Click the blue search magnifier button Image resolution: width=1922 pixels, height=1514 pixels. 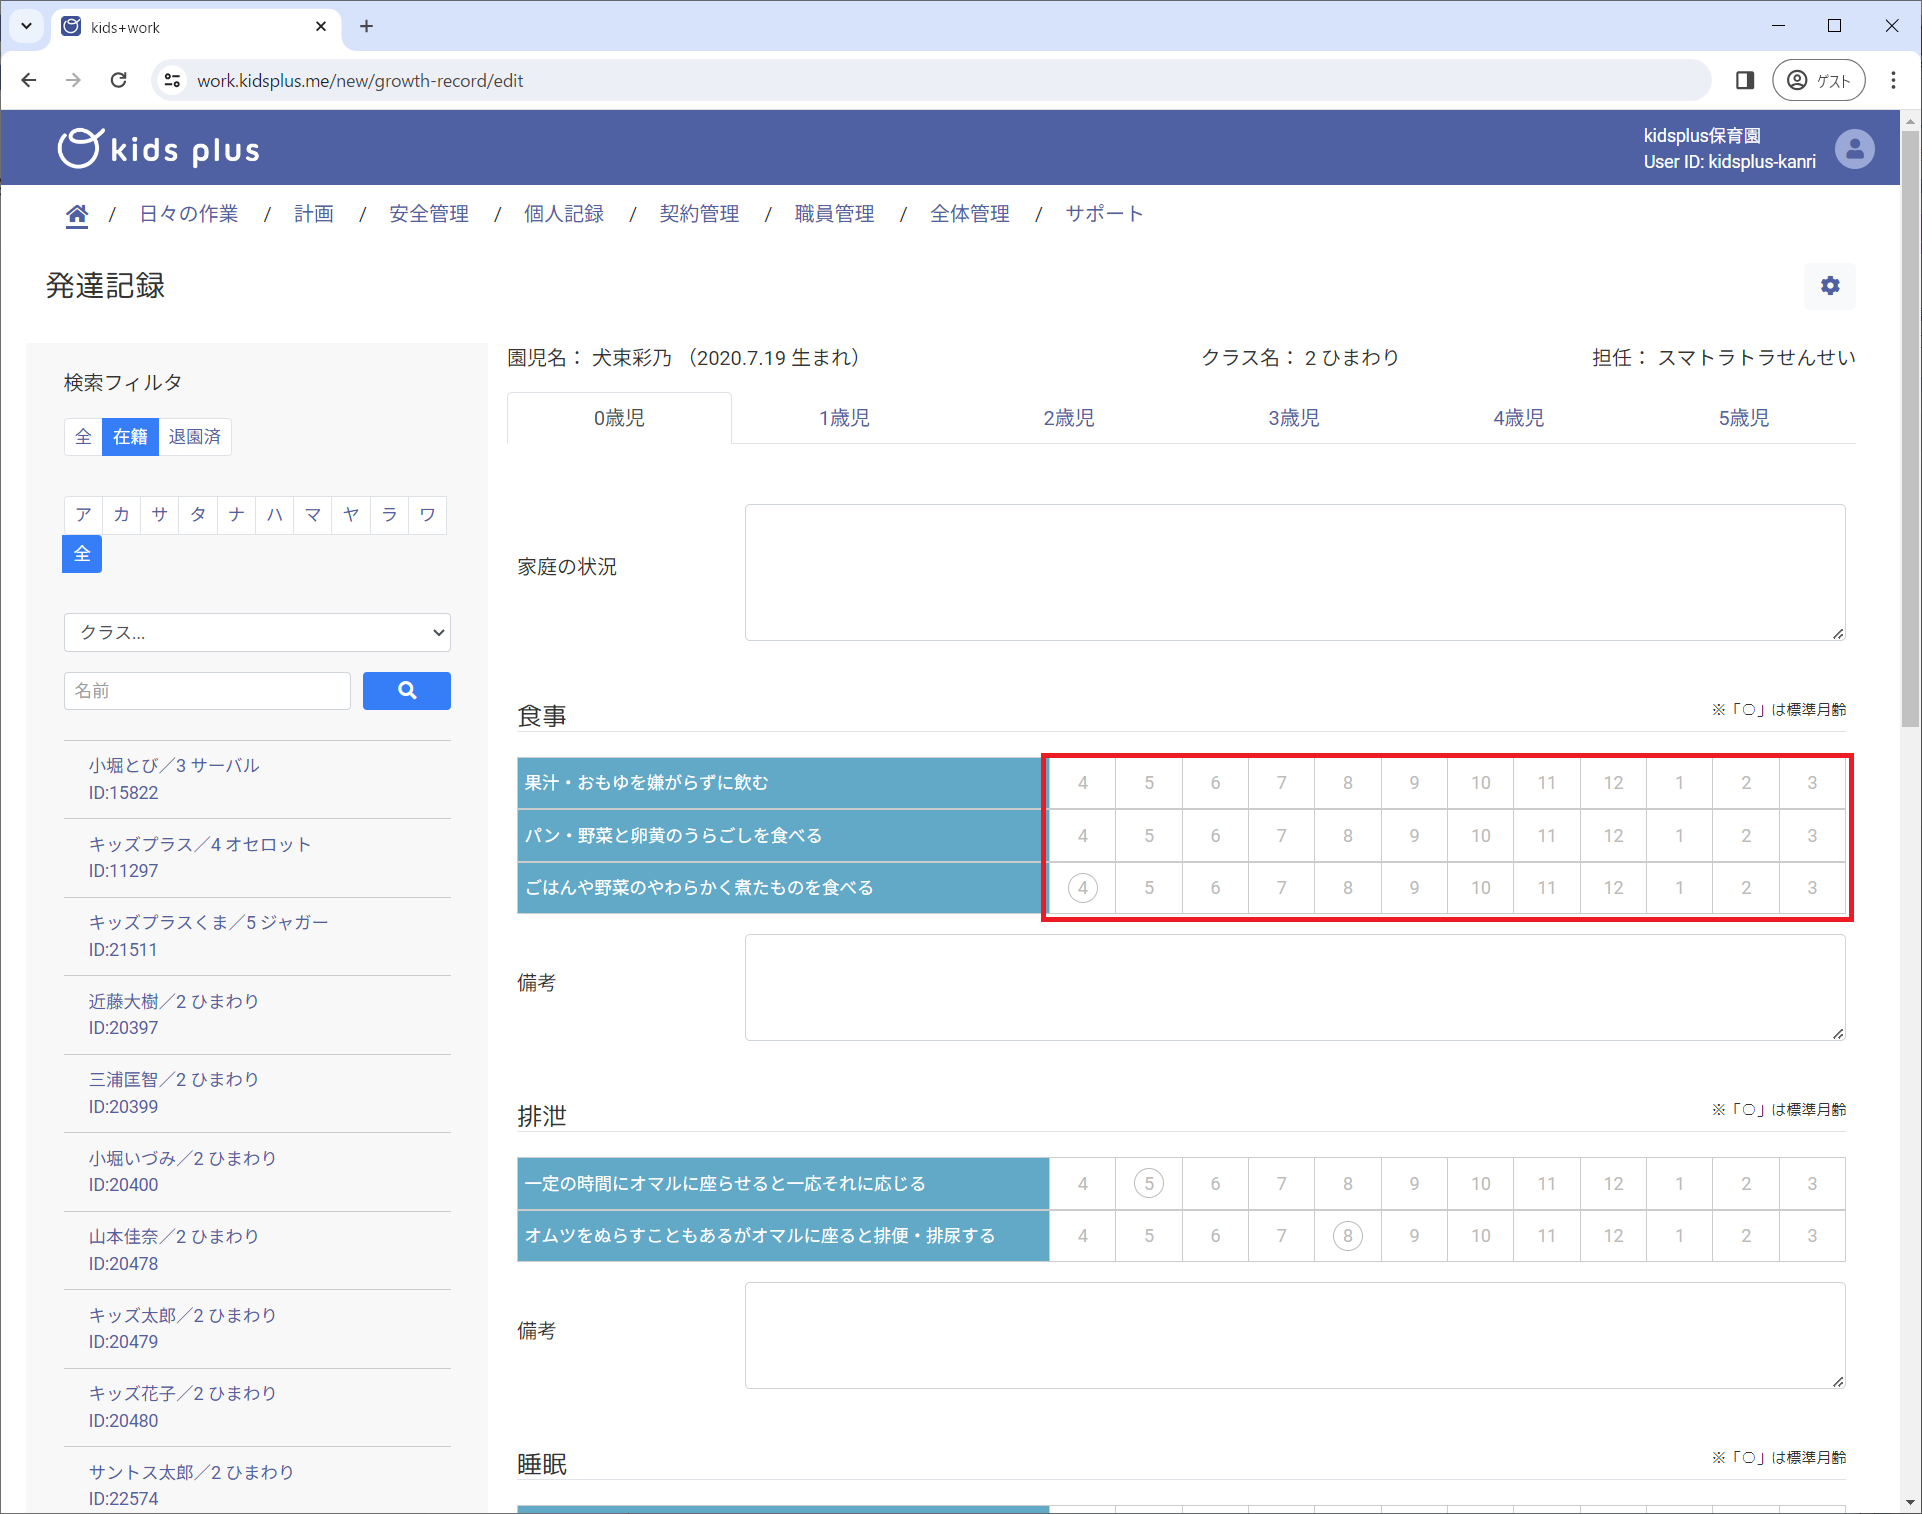406,690
